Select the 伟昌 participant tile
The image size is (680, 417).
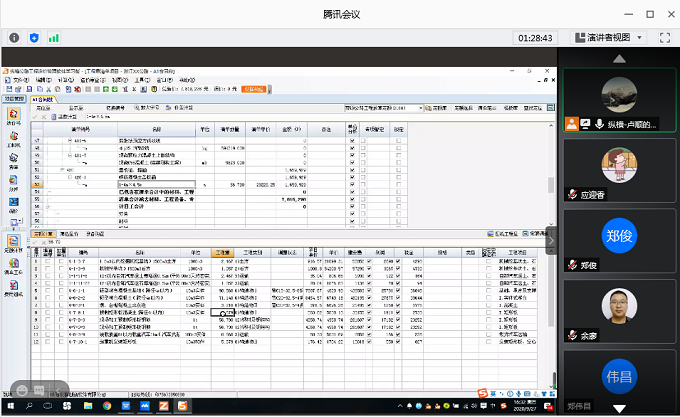pos(619,381)
